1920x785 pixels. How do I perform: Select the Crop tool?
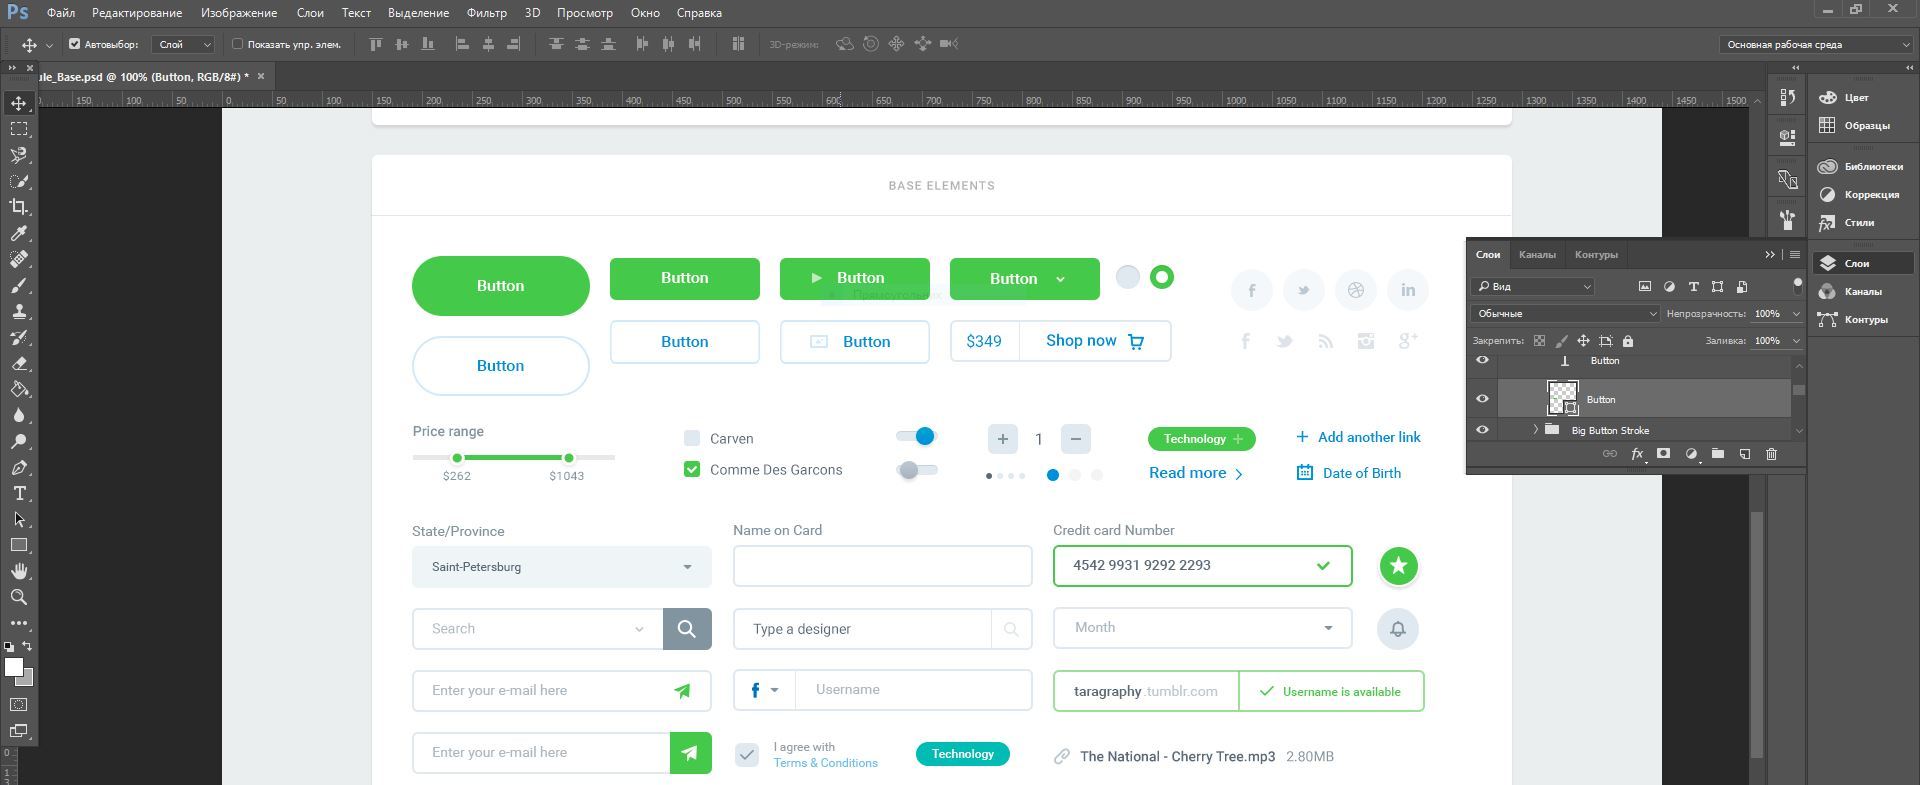pos(19,207)
